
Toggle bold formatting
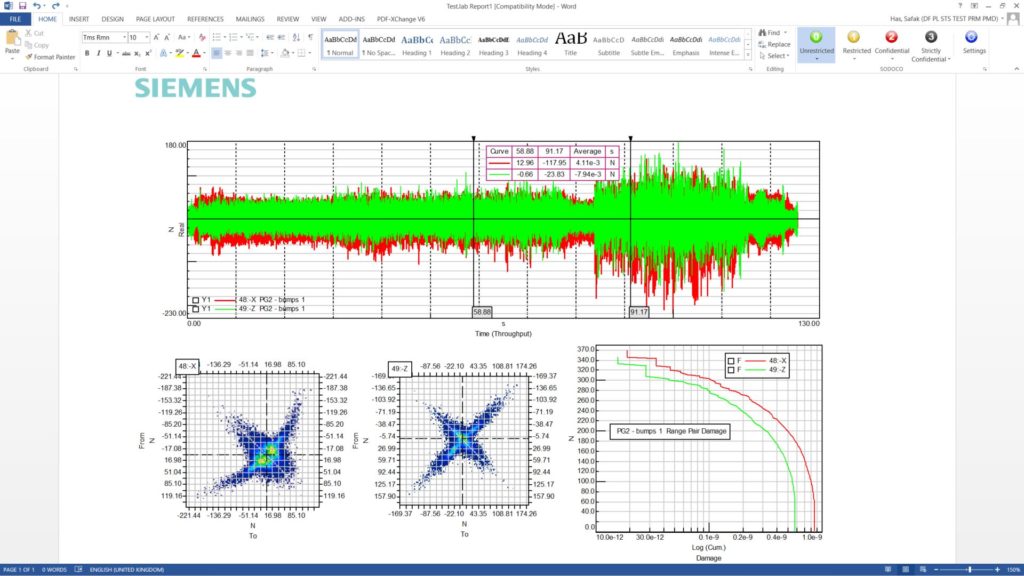click(87, 53)
